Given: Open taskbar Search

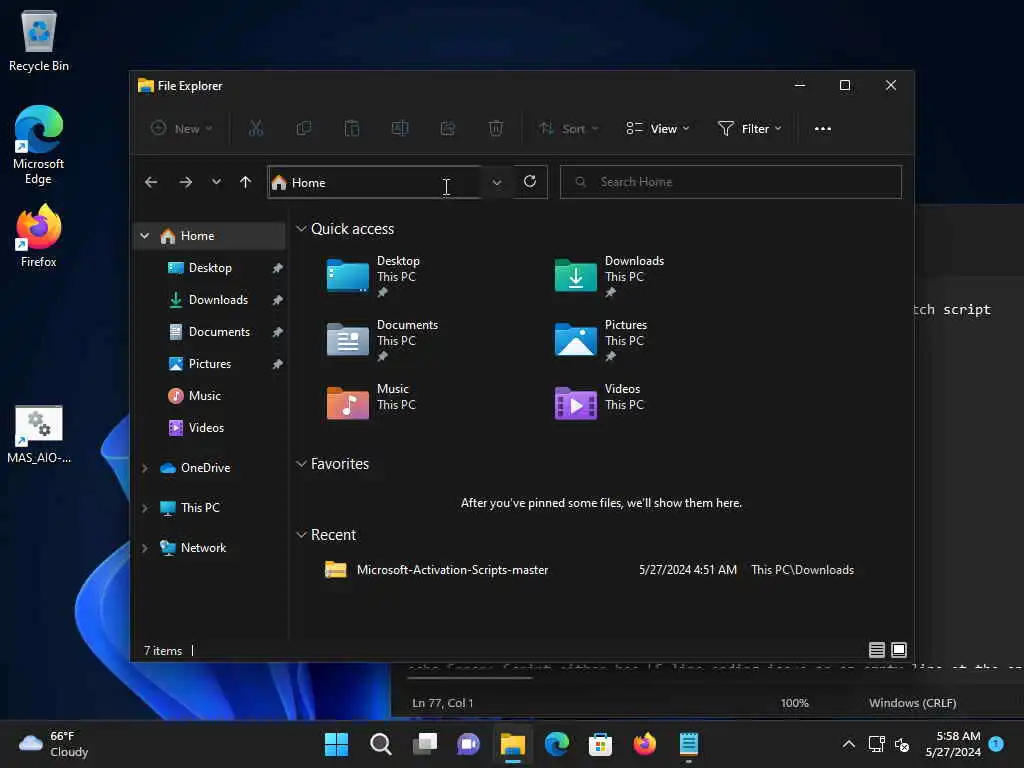Looking at the screenshot, I should 381,744.
